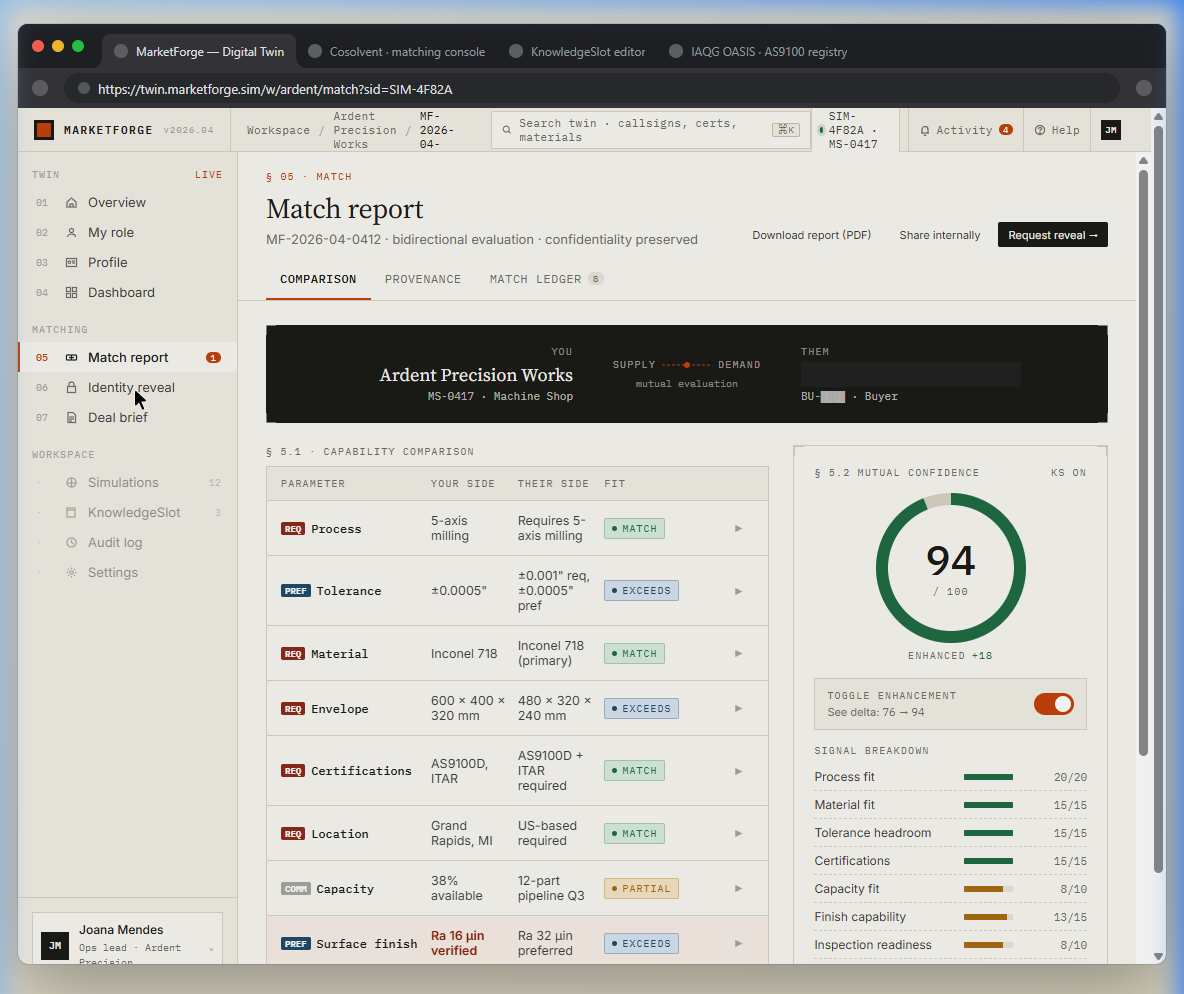Switch to KnowledgeSlot editor browser tab
1184x994 pixels.
pyautogui.click(x=578, y=51)
